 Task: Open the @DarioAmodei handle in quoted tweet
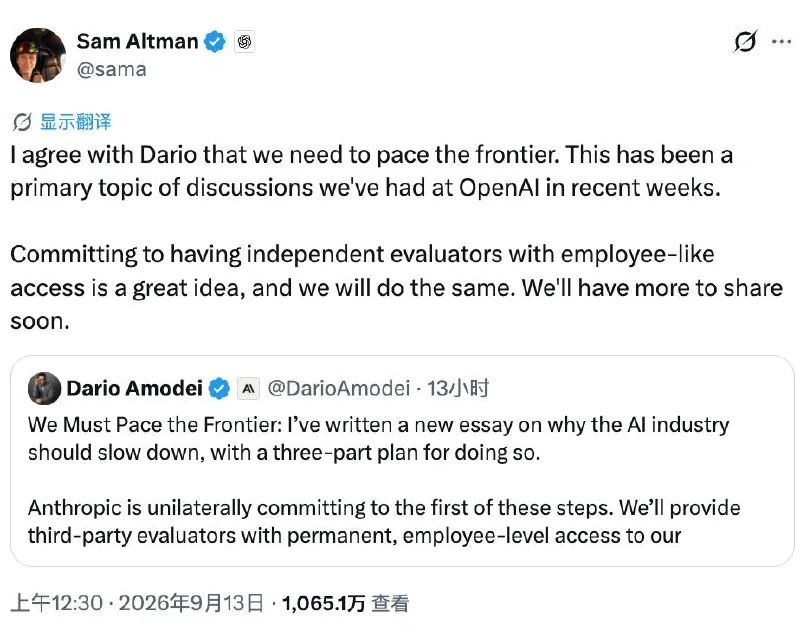click(339, 388)
